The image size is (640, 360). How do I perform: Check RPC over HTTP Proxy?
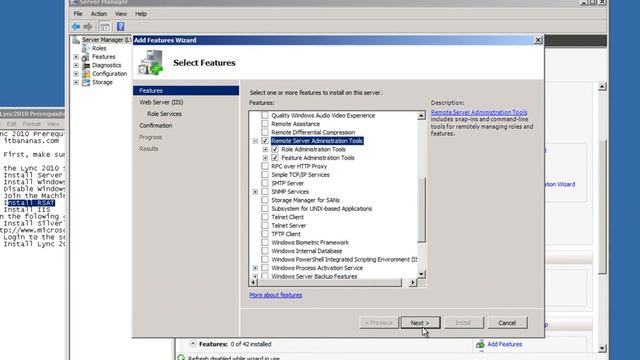coord(265,166)
